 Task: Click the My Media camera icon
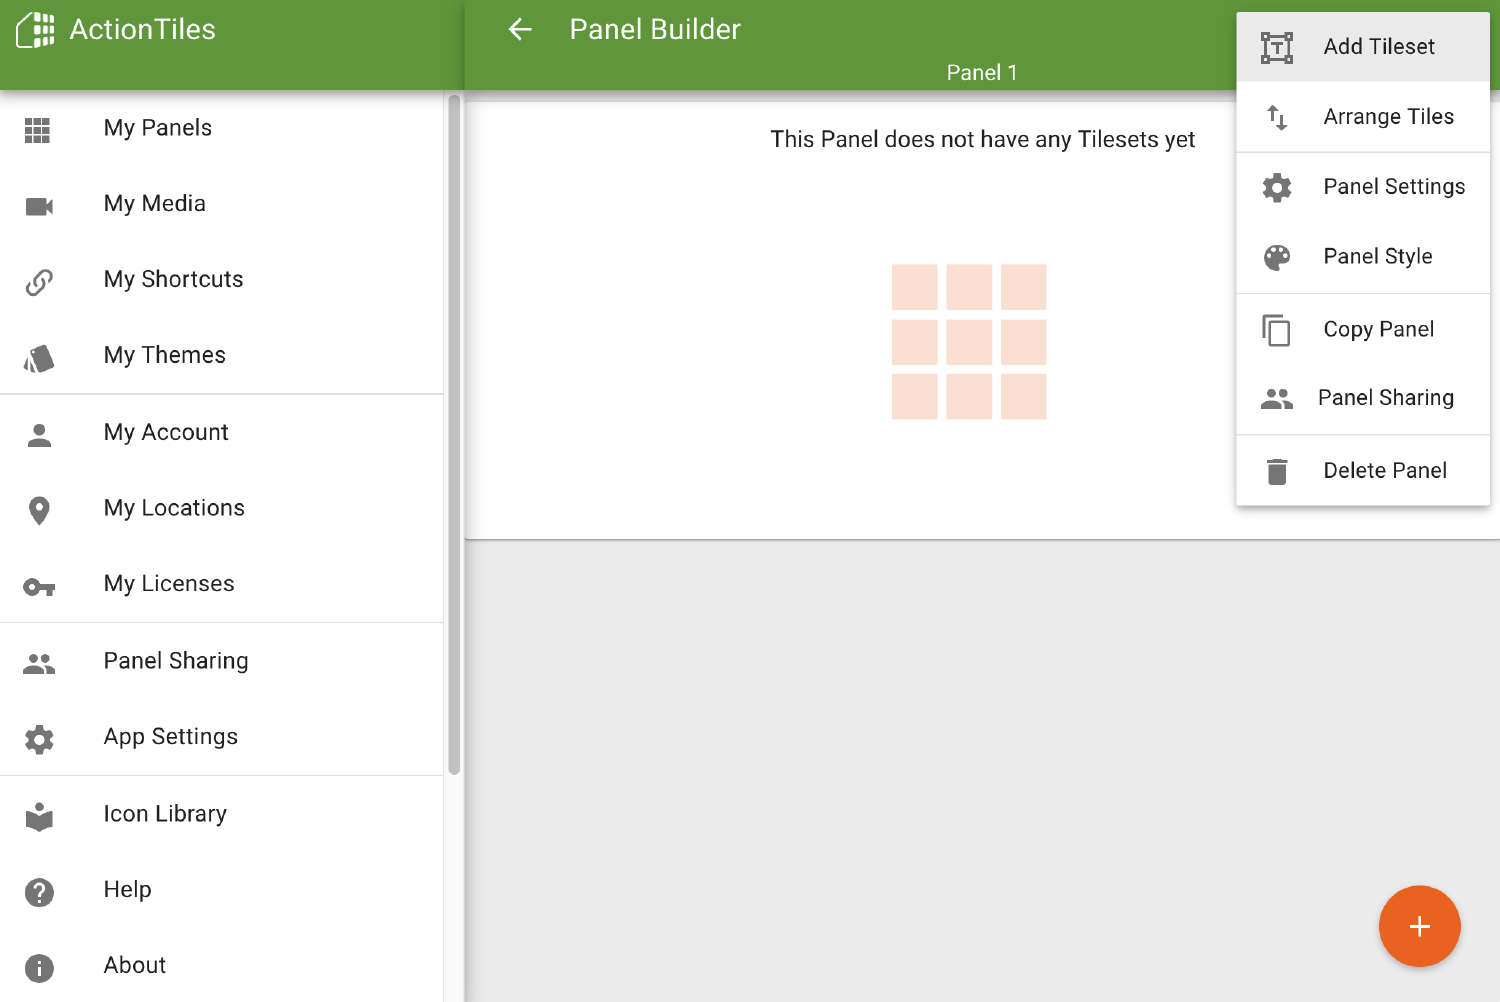[x=38, y=206]
